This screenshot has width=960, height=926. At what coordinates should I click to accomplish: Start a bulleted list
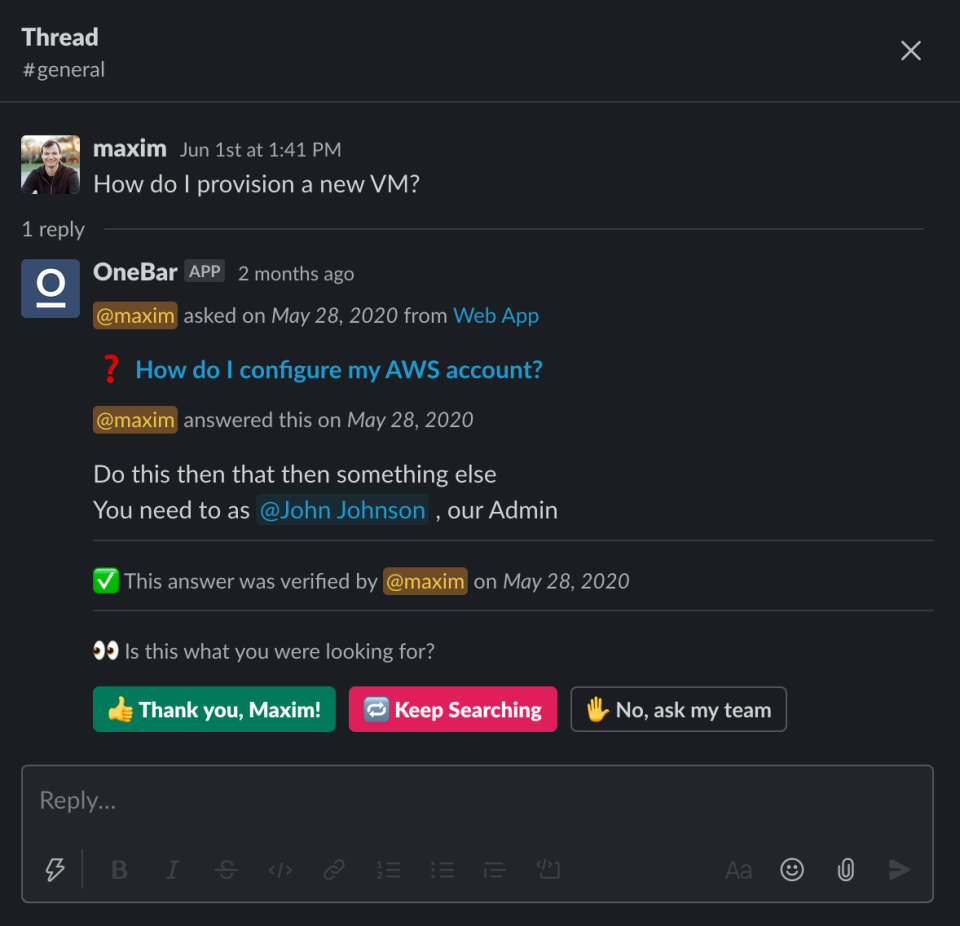pos(442,870)
